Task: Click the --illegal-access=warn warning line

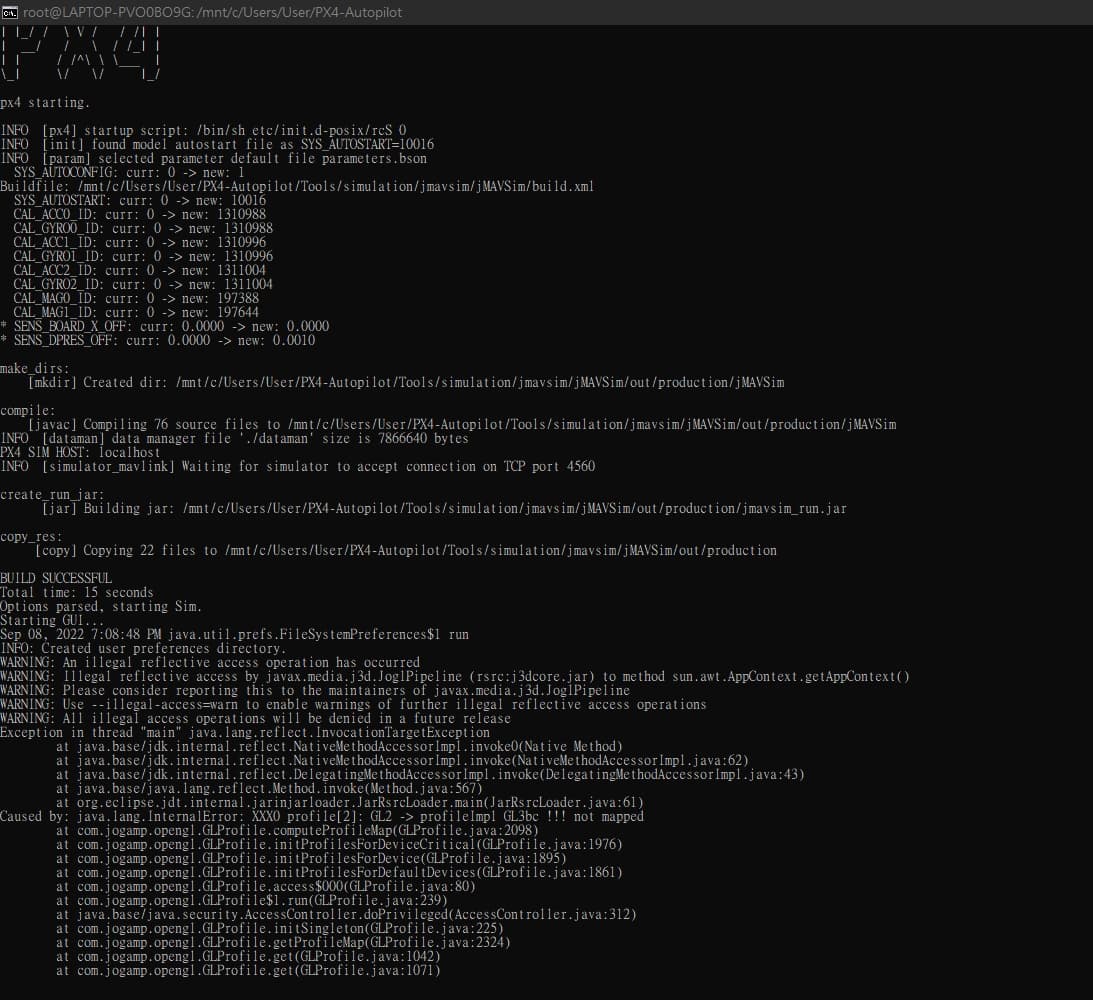Action: 353,705
